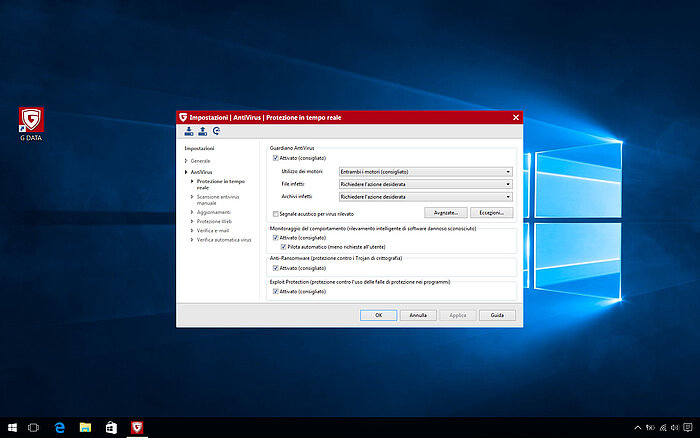Screen dimensions: 700x438
Task: Open help with the Guida button
Action: click(x=497, y=315)
